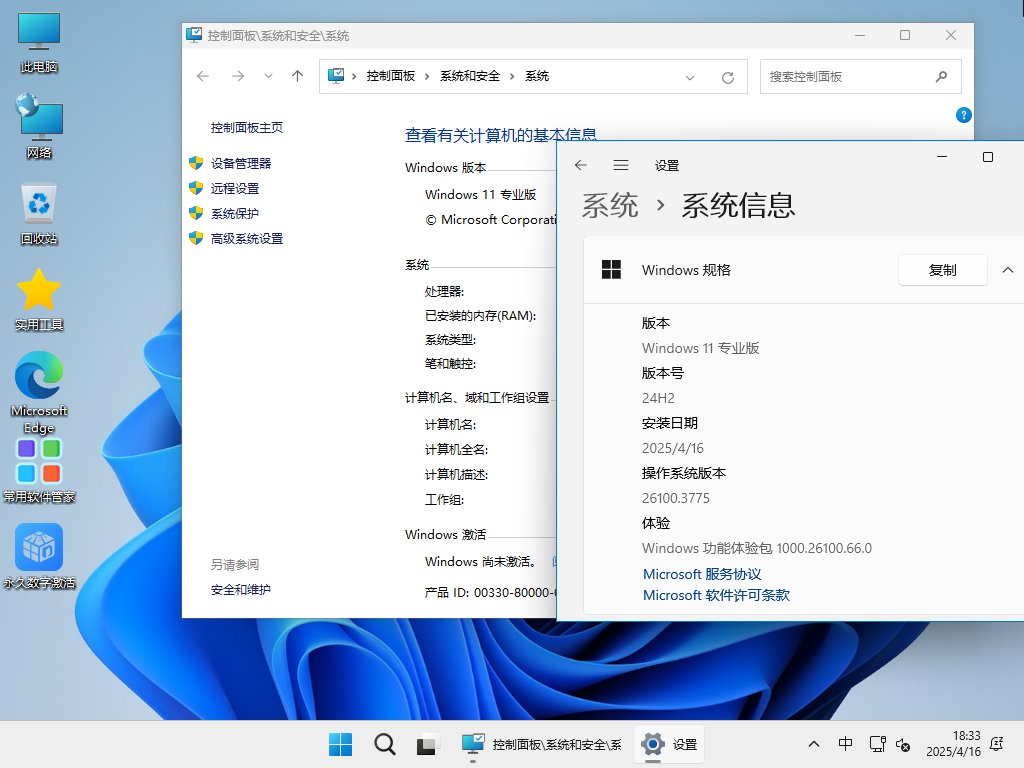Switch to 设置 taskbar item

[669, 744]
